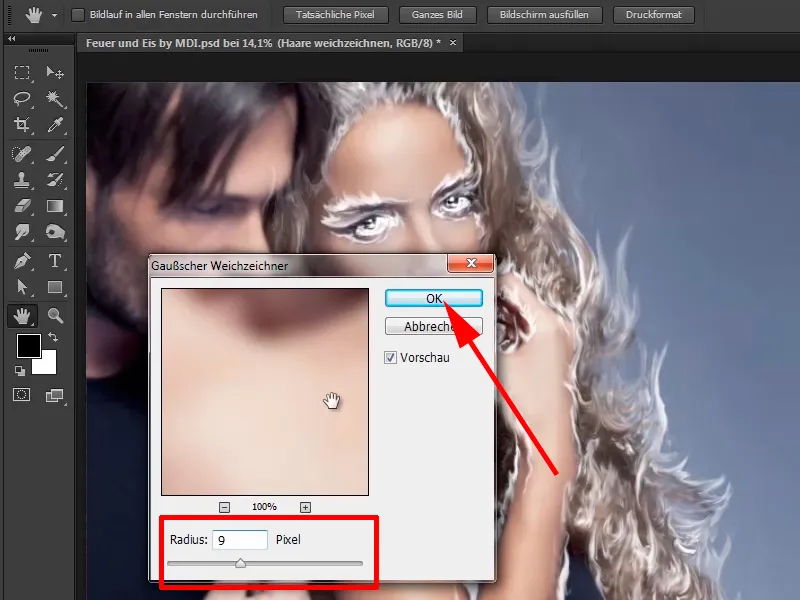Image resolution: width=800 pixels, height=600 pixels.
Task: Select the Clone Stamp tool
Action: [x=22, y=180]
